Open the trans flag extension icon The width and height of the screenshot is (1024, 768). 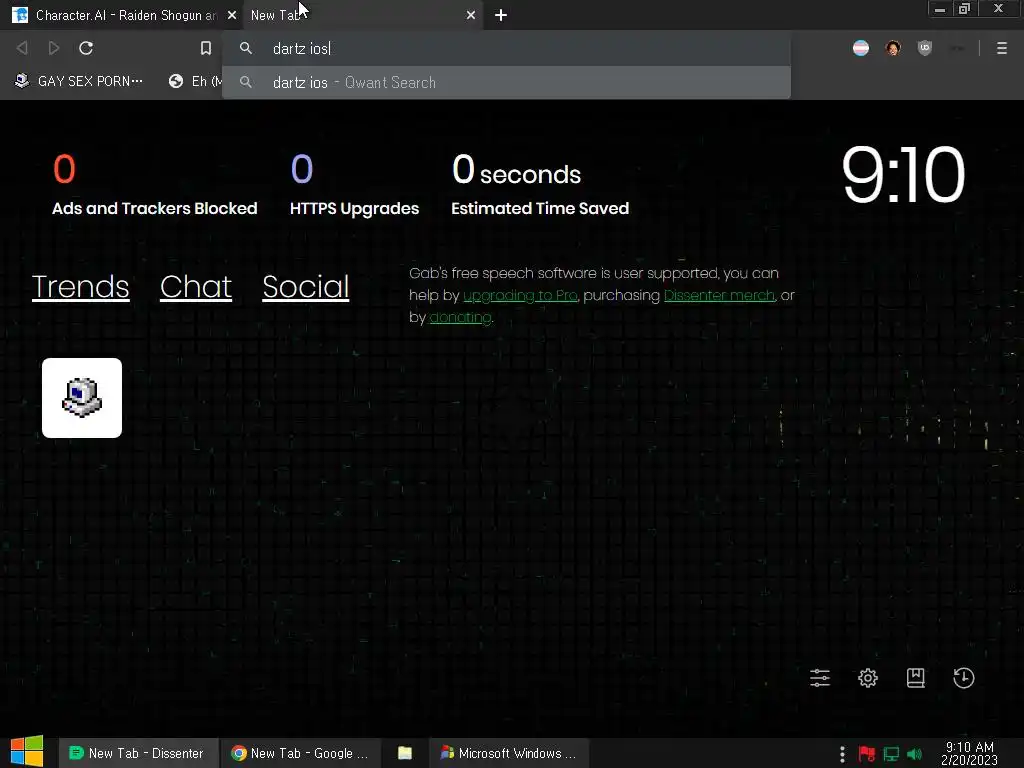(861, 48)
